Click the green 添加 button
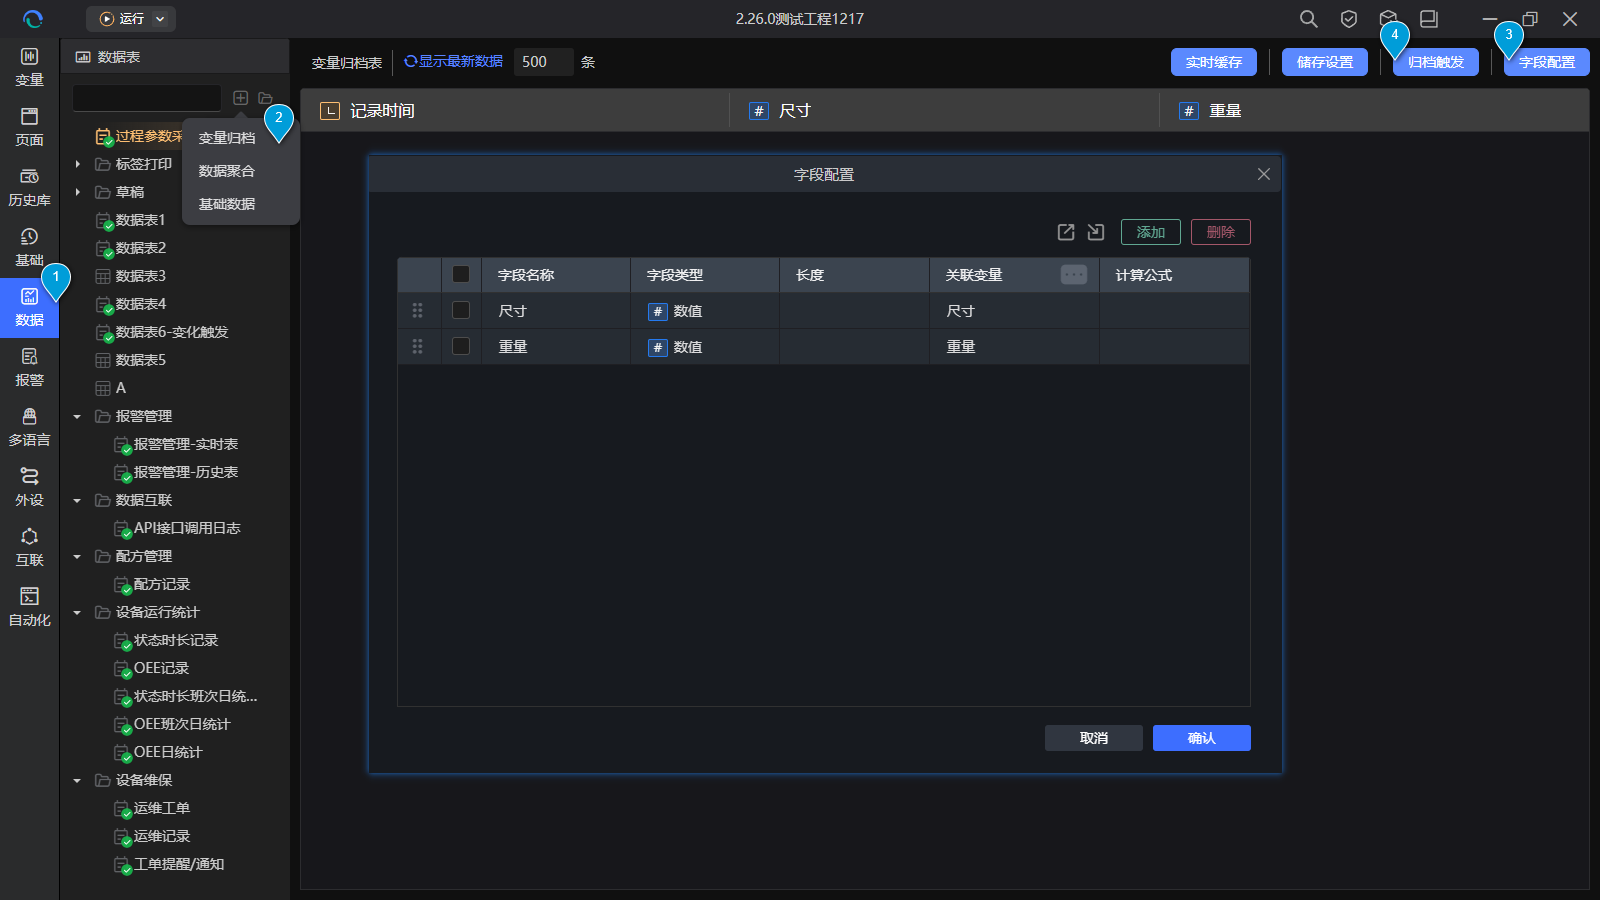1600x900 pixels. pyautogui.click(x=1151, y=232)
